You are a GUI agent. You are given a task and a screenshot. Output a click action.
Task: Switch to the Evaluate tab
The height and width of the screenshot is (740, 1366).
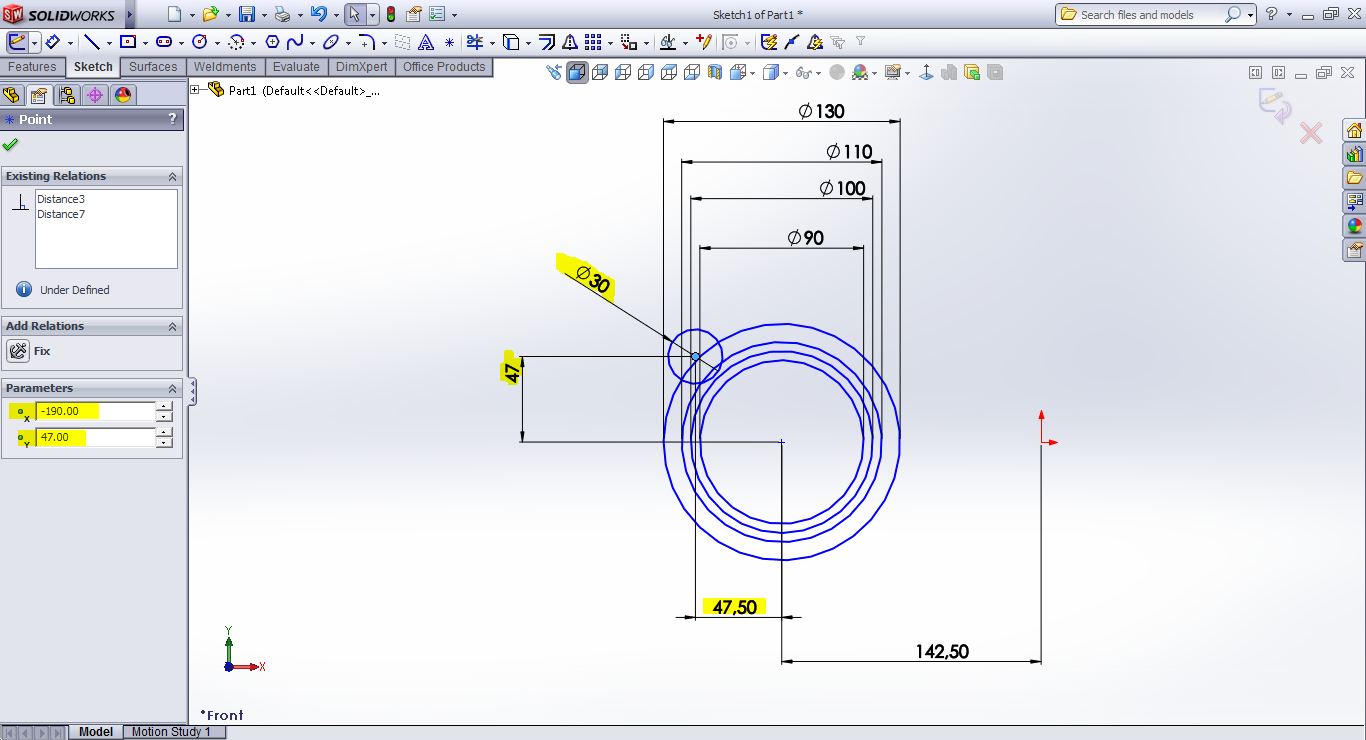coord(296,67)
